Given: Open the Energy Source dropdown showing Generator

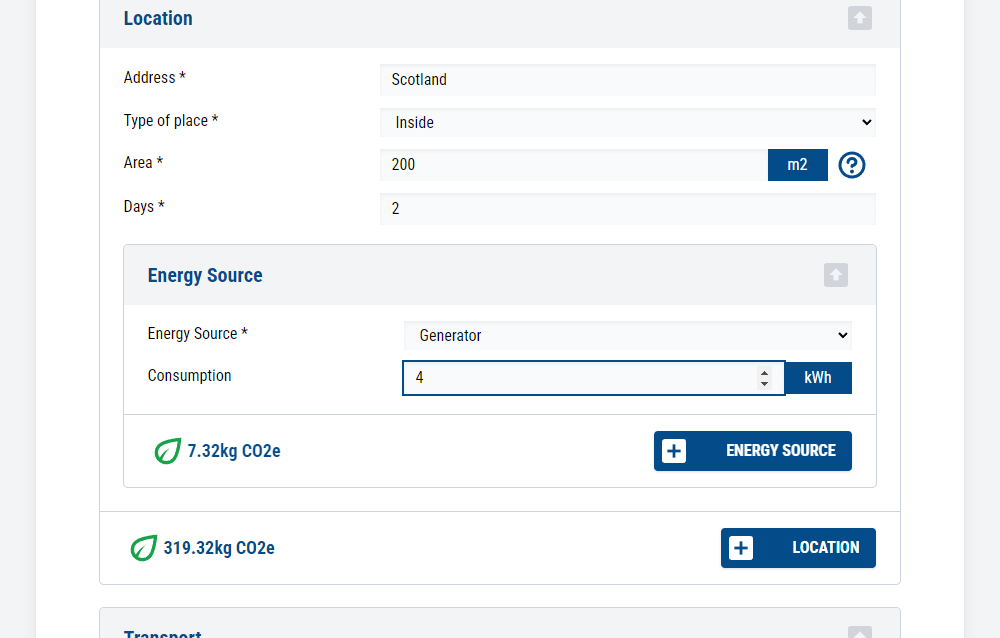Looking at the screenshot, I should [627, 335].
